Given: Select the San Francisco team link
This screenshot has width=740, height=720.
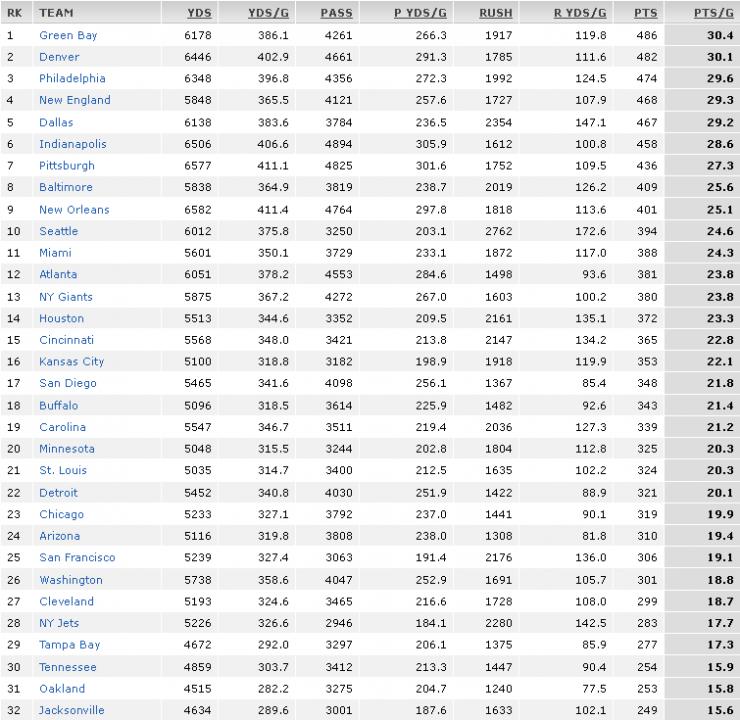Looking at the screenshot, I should pyautogui.click(x=77, y=557).
